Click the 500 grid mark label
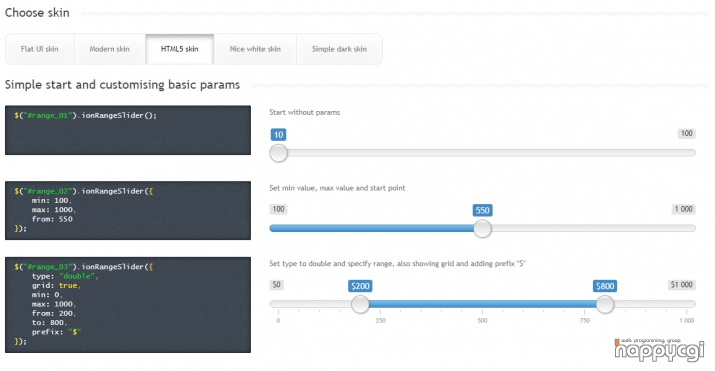The width and height of the screenshot is (715, 371). coord(482,320)
